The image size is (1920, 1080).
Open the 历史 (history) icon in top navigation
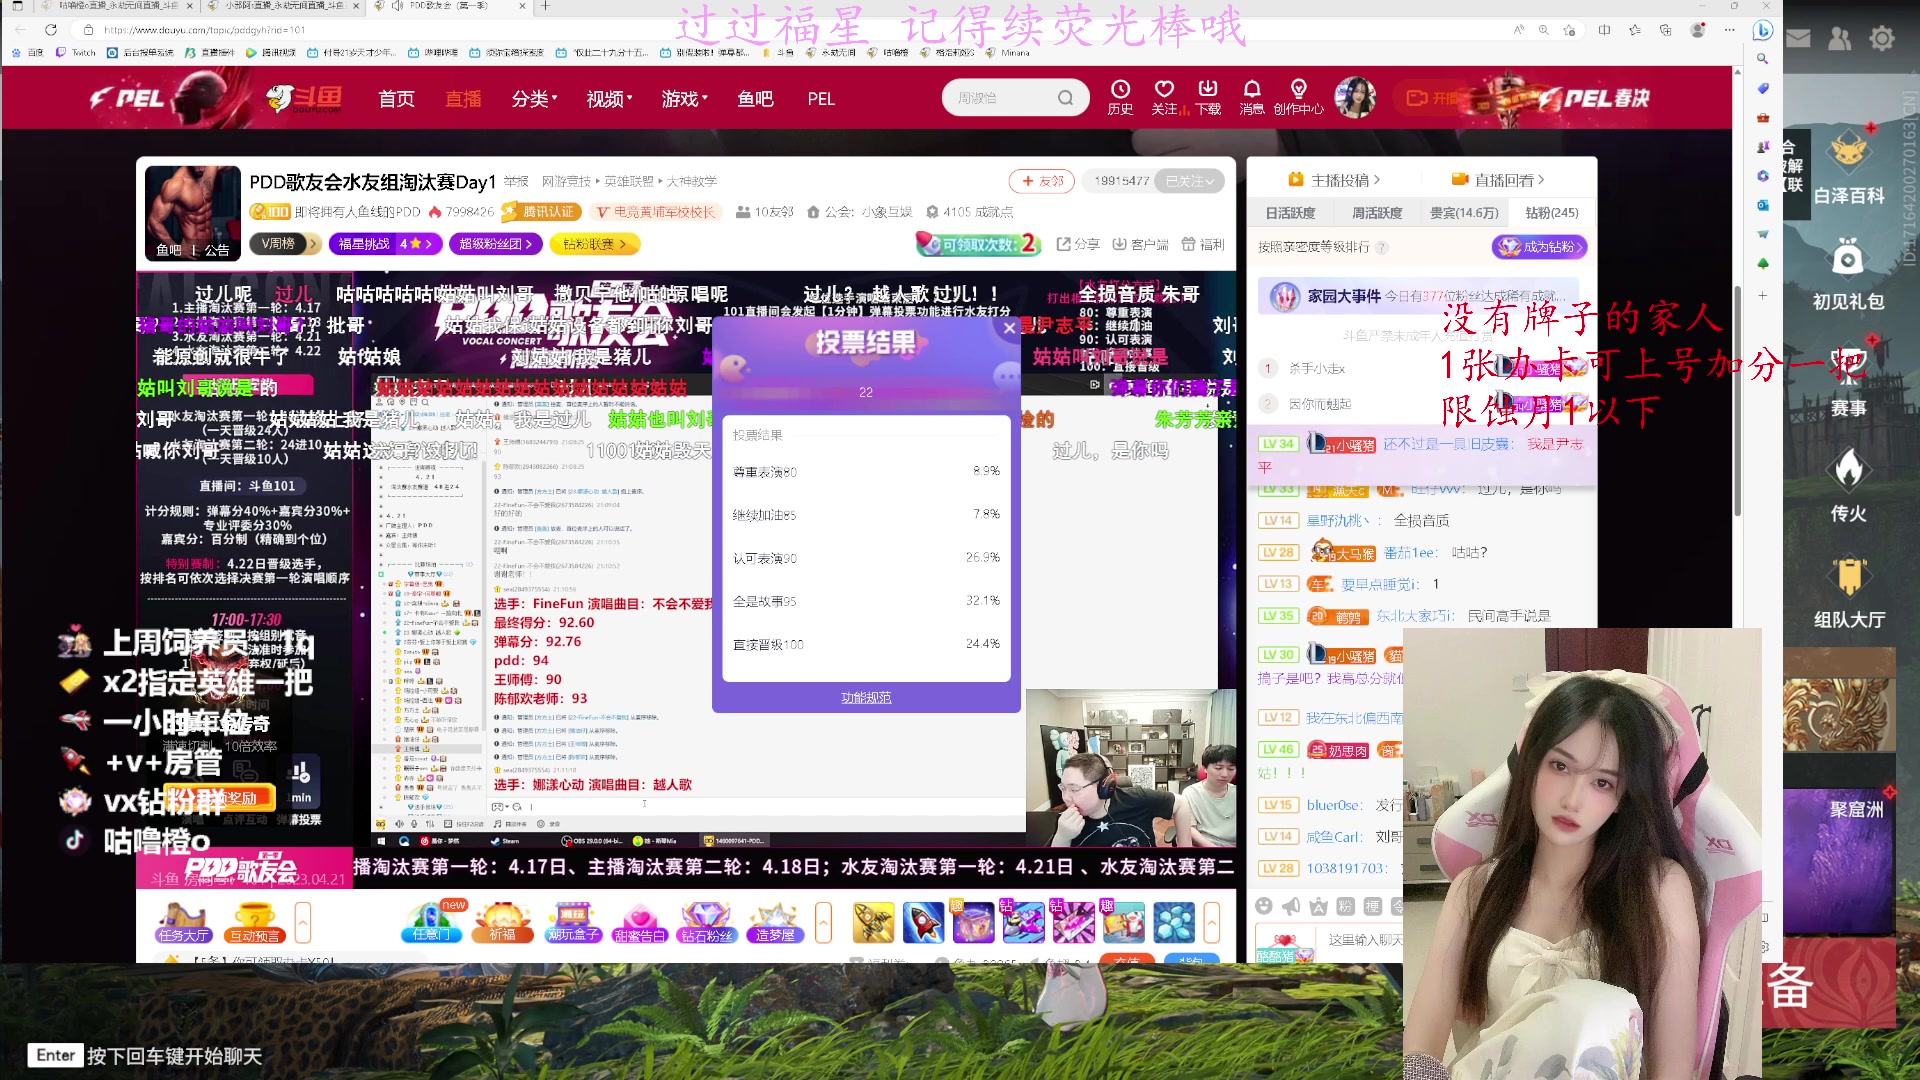pyautogui.click(x=1119, y=97)
